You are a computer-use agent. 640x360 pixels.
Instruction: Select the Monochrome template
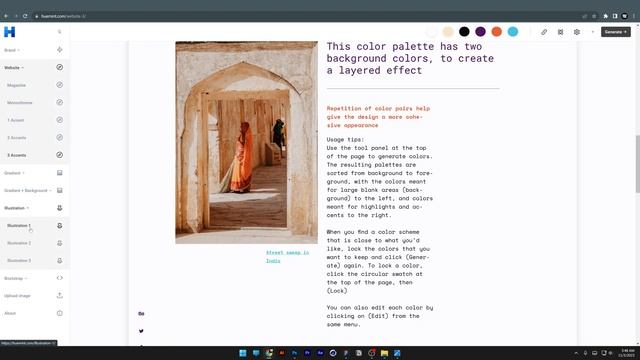[20, 103]
